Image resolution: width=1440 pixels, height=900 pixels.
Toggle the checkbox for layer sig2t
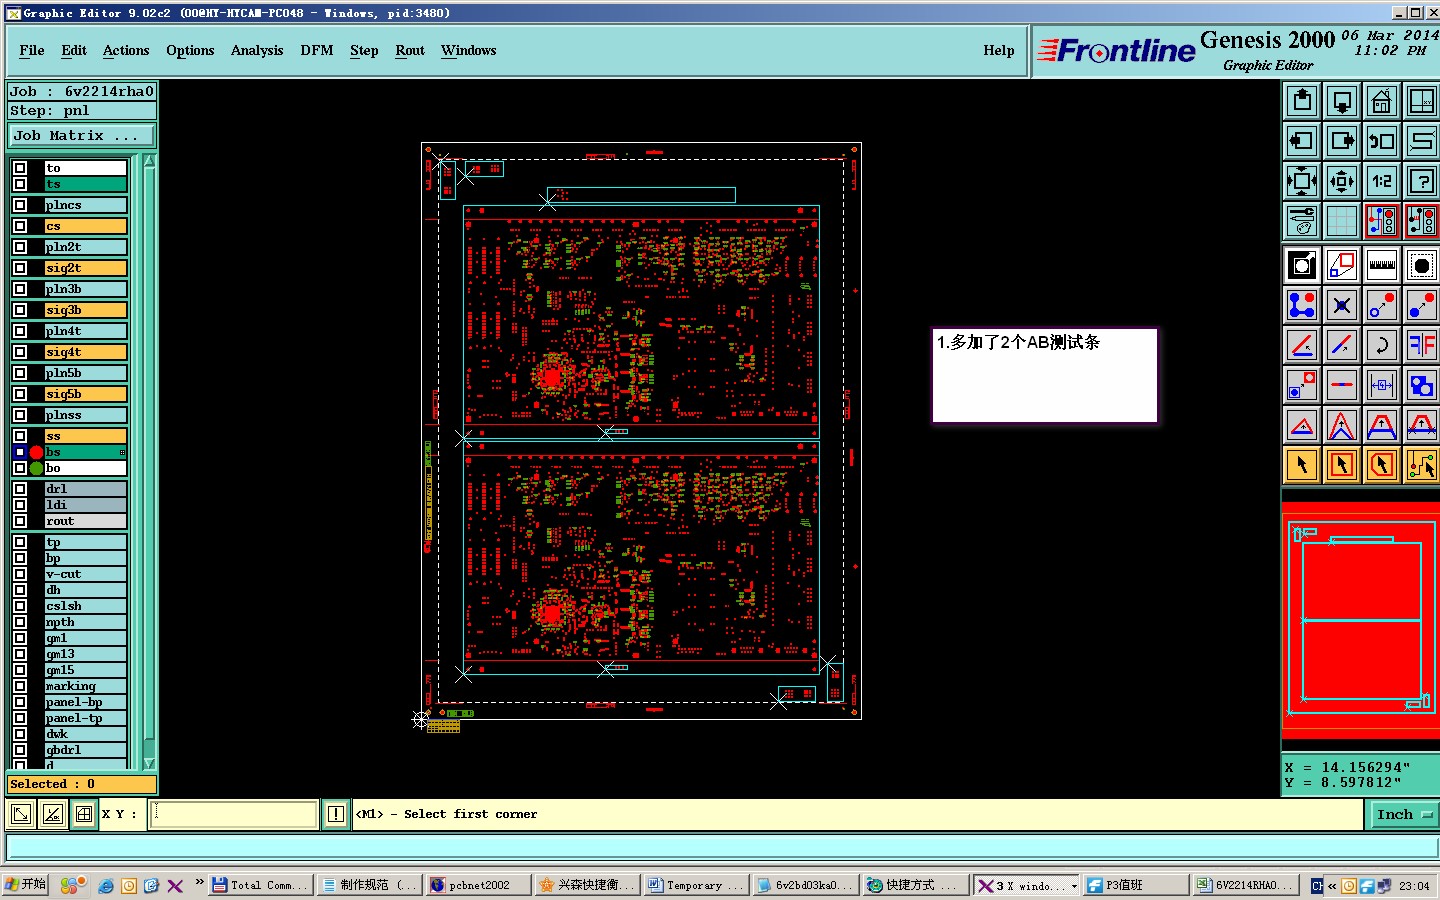[20, 268]
